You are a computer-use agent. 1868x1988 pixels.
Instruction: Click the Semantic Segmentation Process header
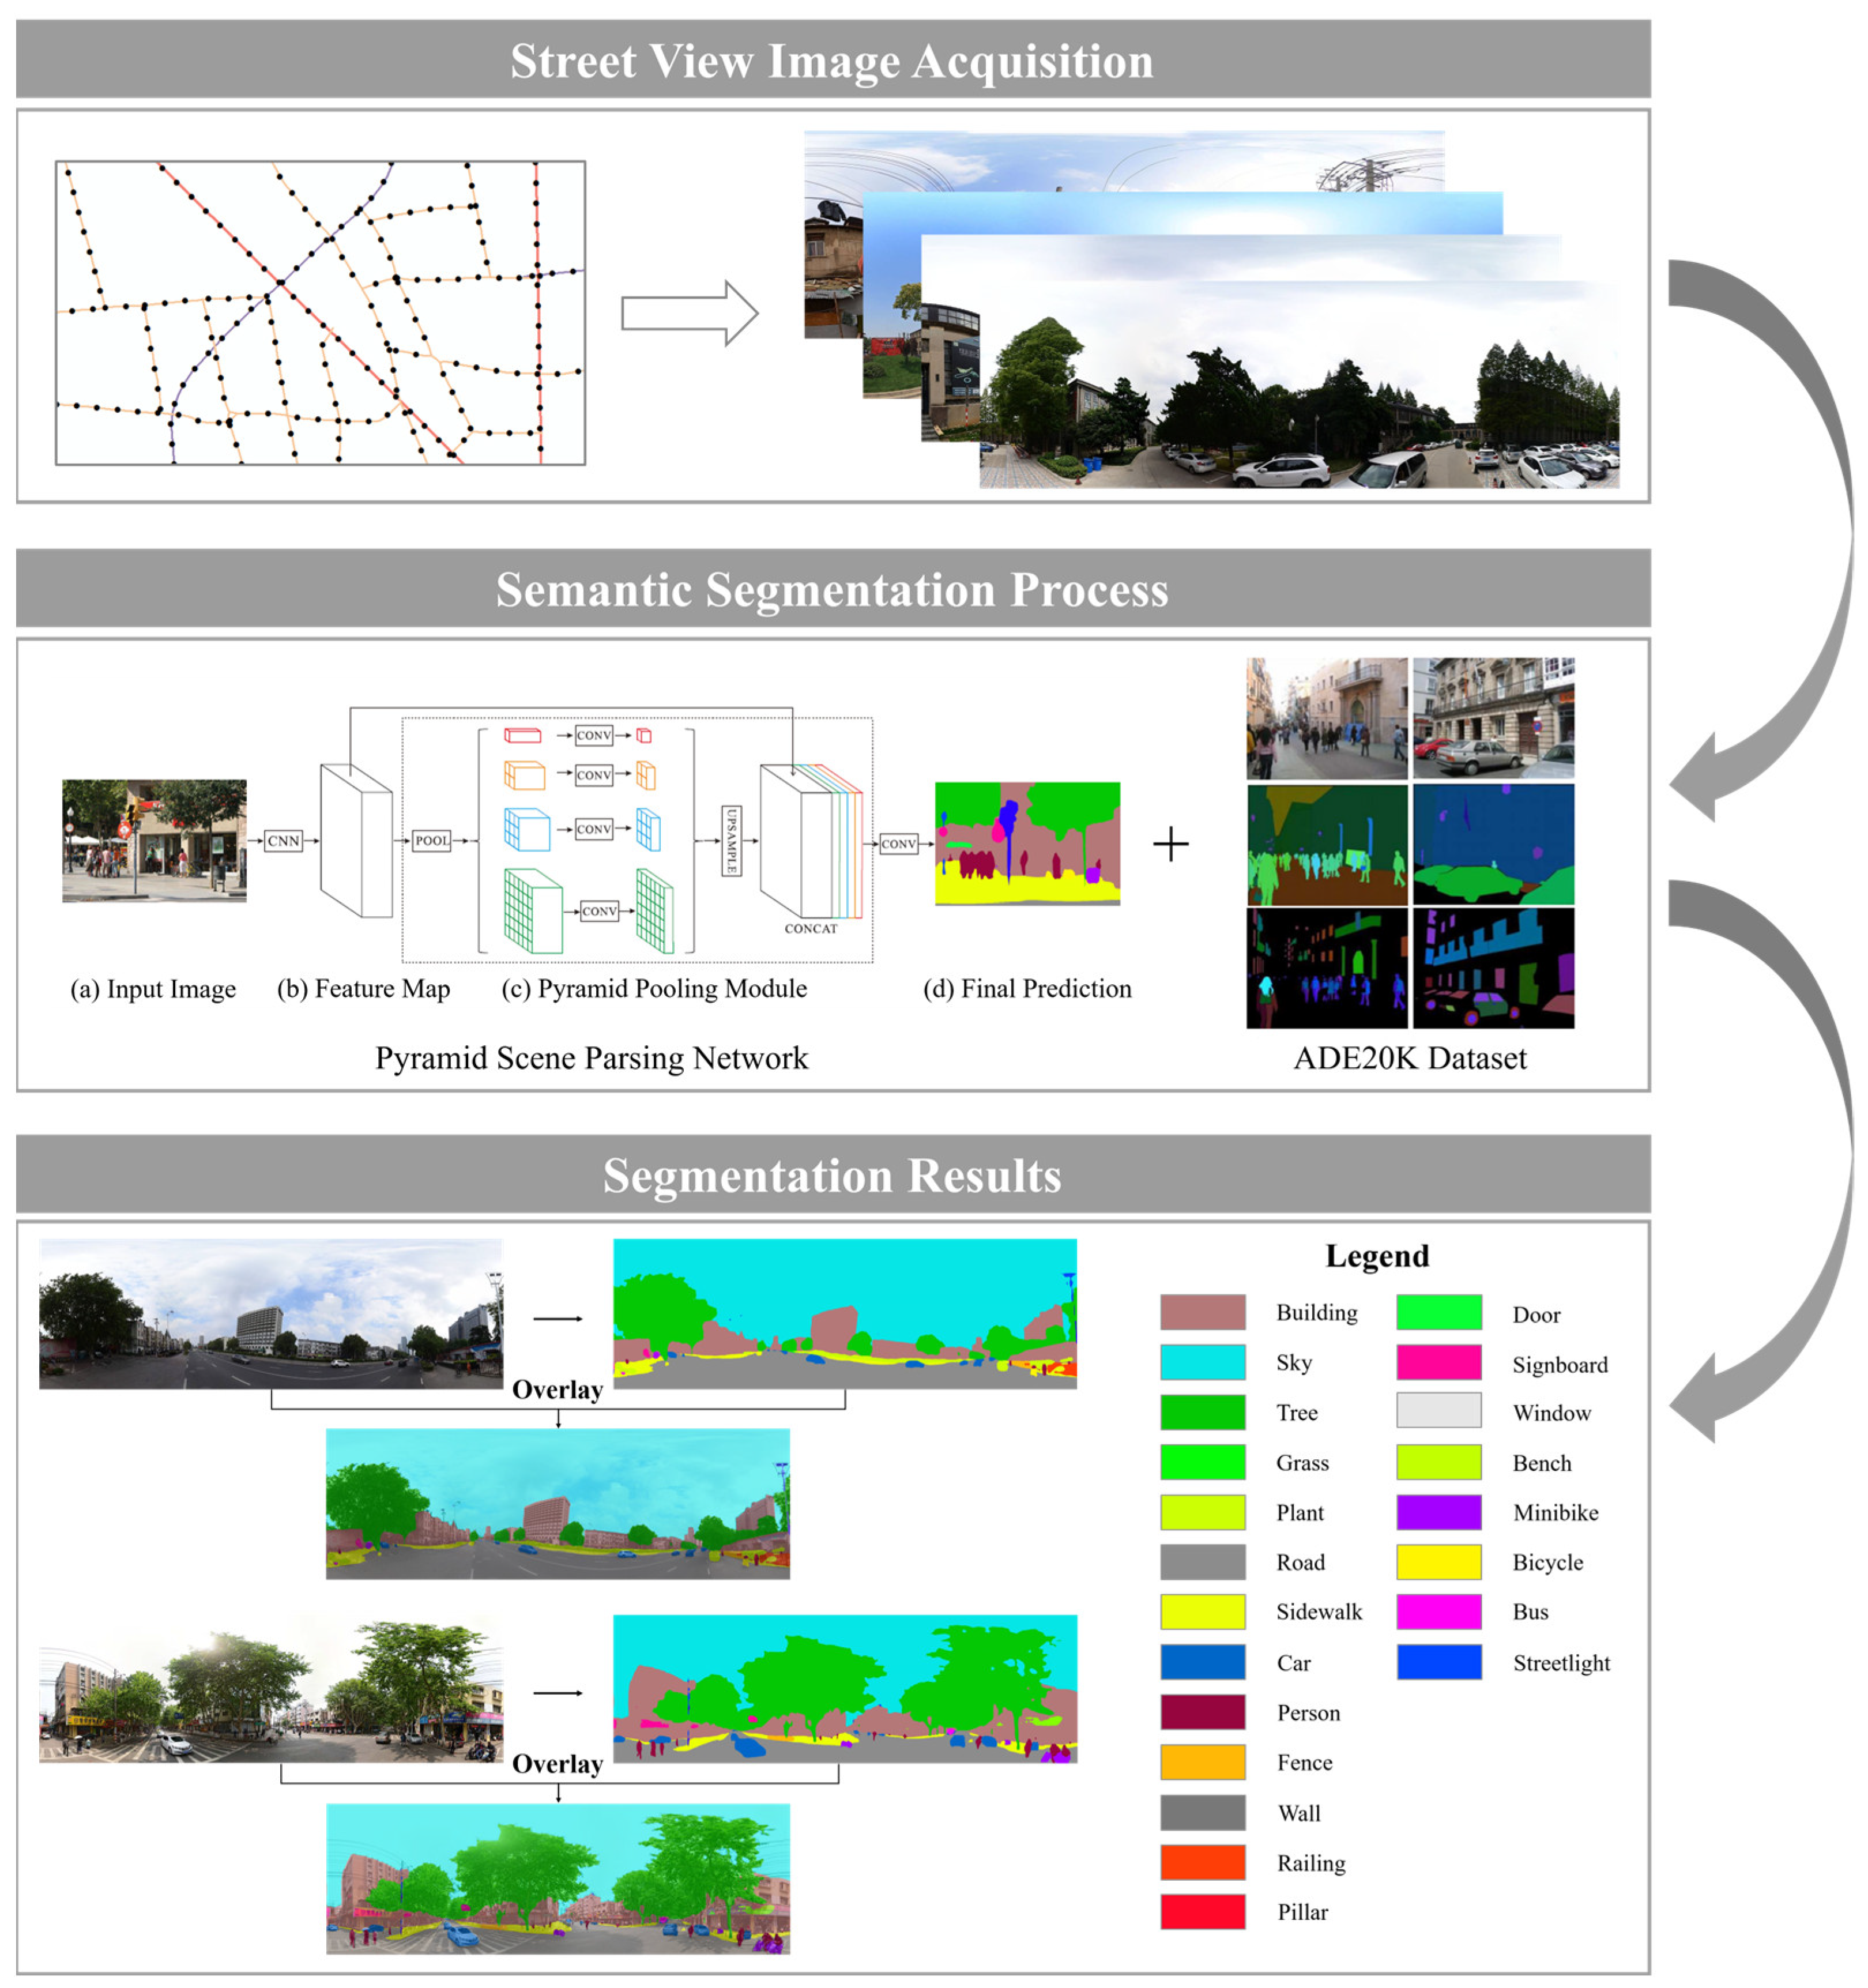click(x=832, y=589)
